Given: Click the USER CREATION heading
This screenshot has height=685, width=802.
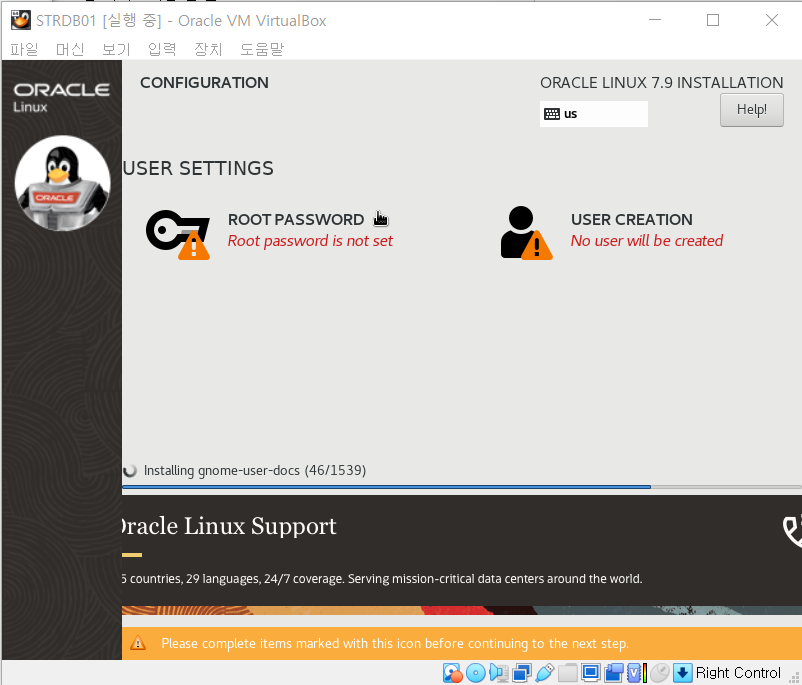Looking at the screenshot, I should tap(632, 219).
